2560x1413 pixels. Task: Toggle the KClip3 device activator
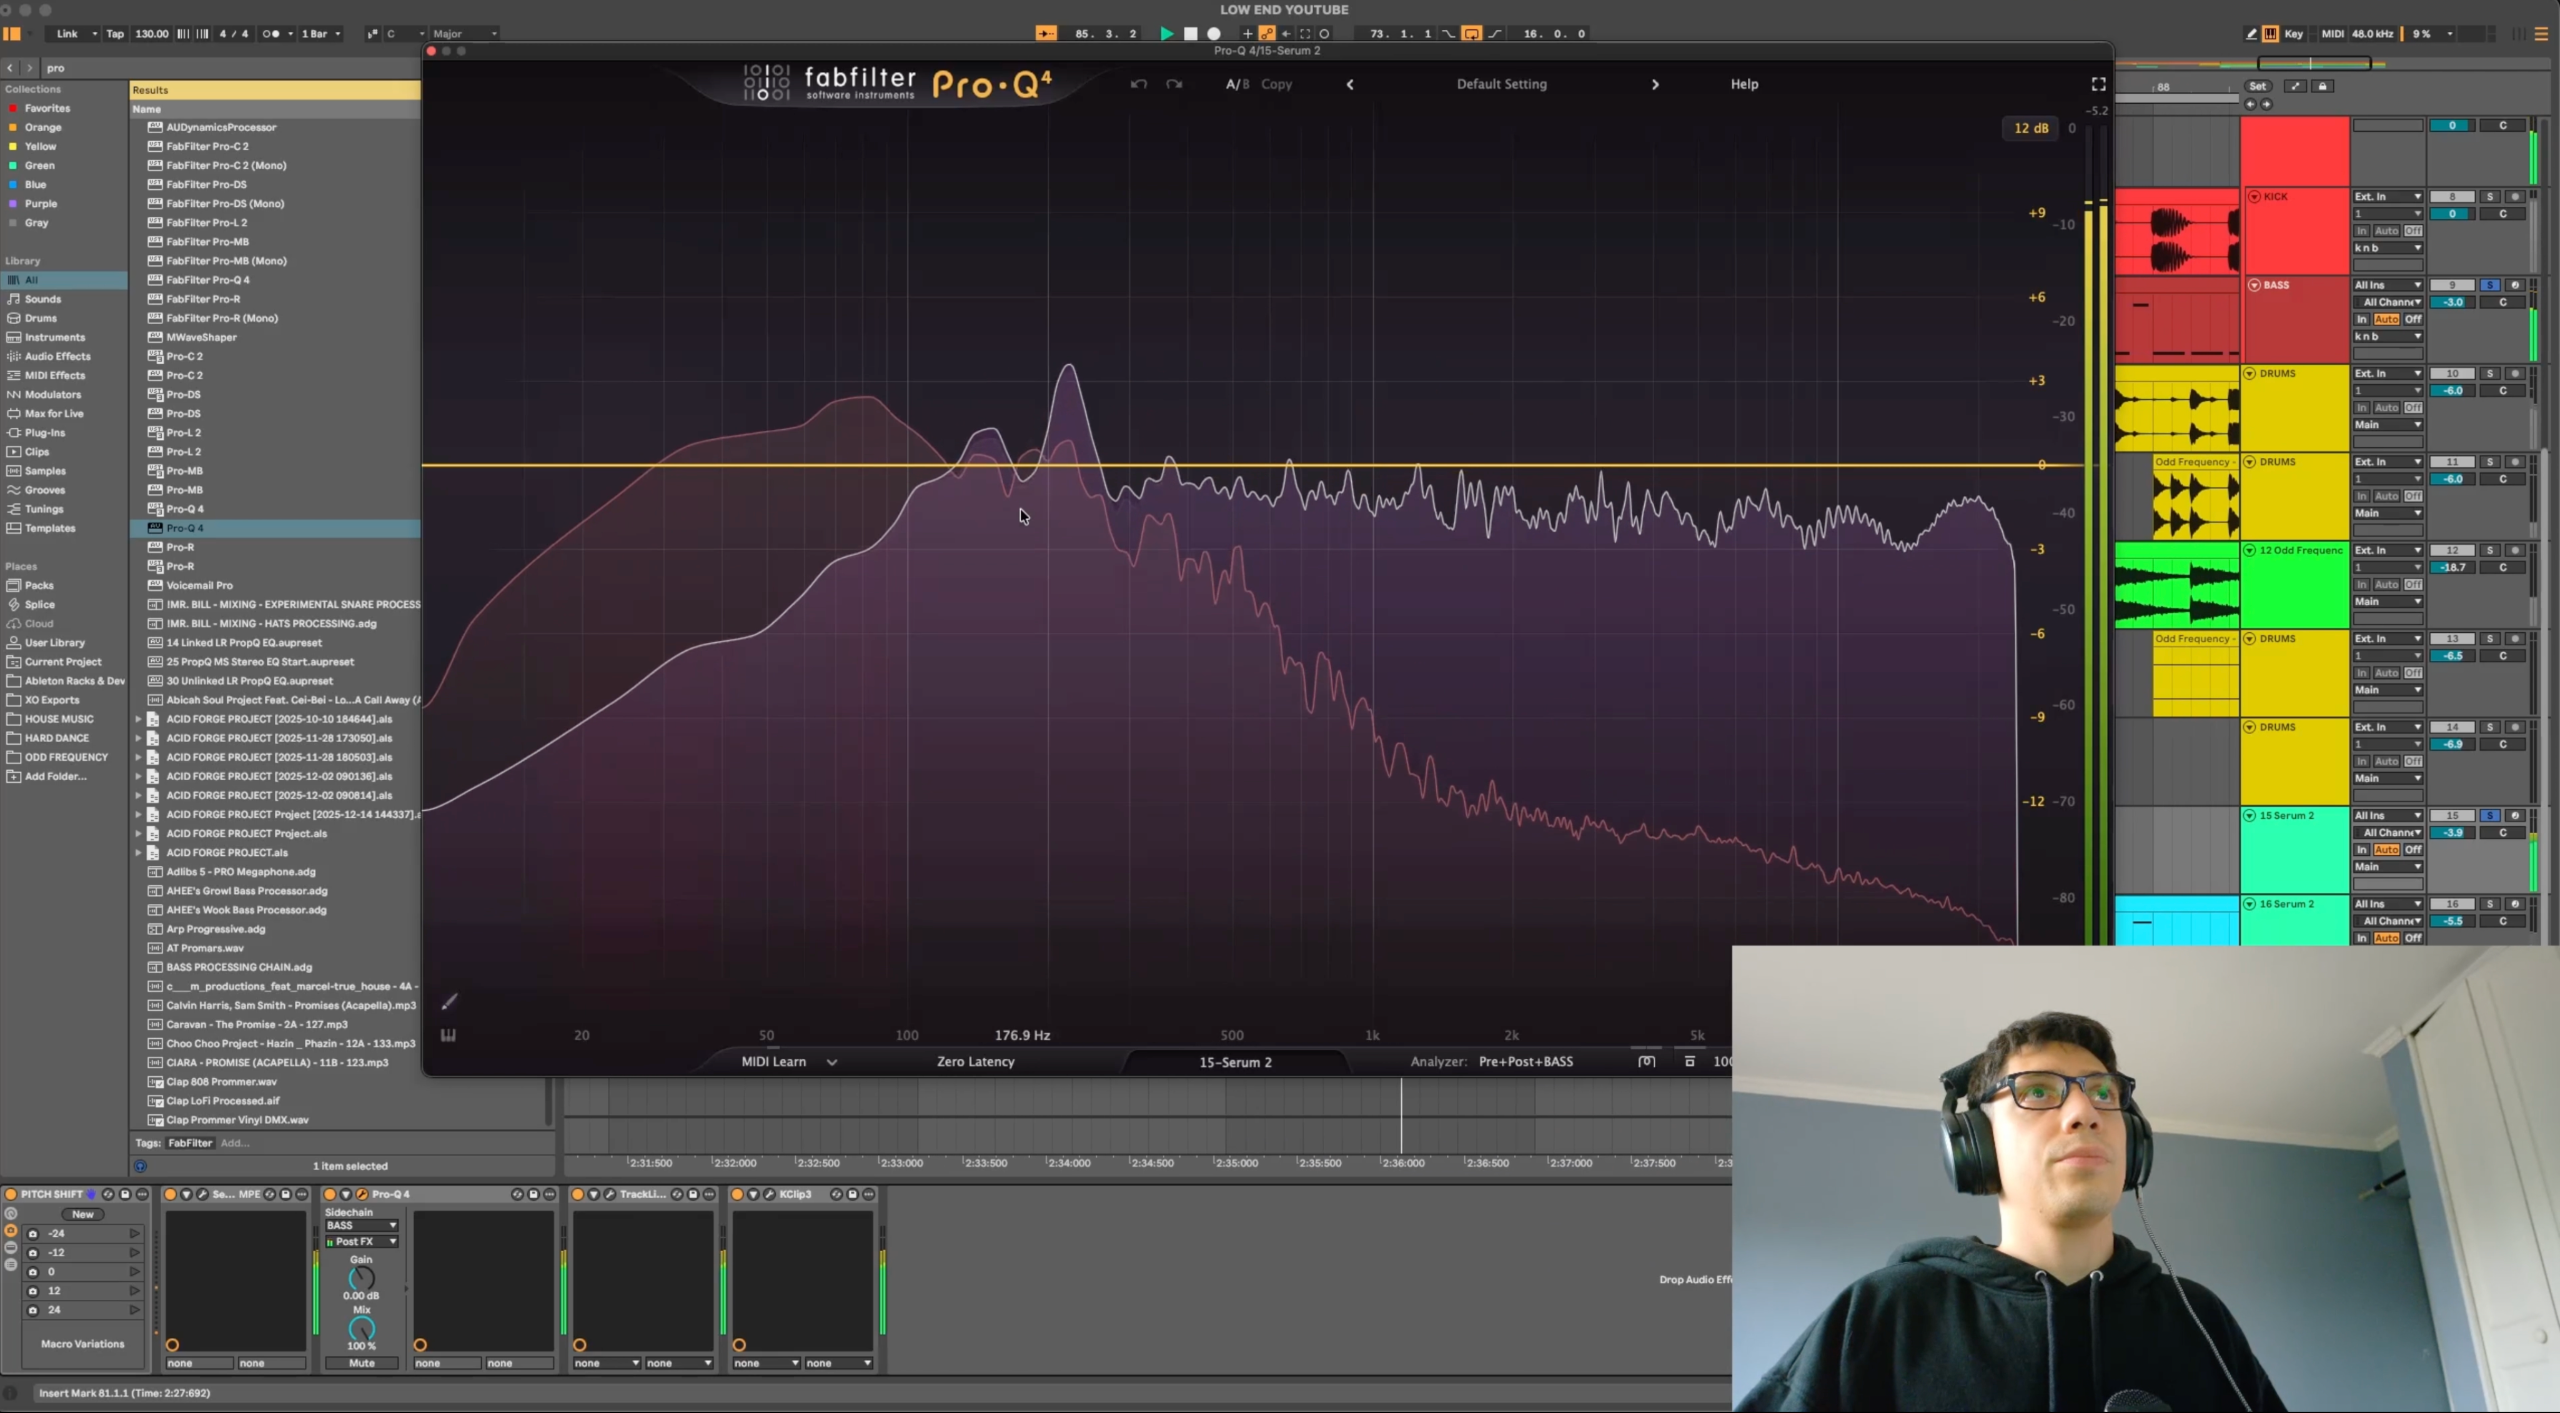(737, 1194)
